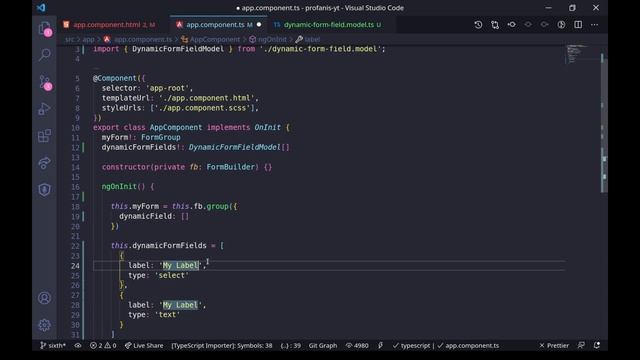The height and width of the screenshot is (360, 640).
Task: Click the 4980 port status item
Action: (x=357, y=345)
